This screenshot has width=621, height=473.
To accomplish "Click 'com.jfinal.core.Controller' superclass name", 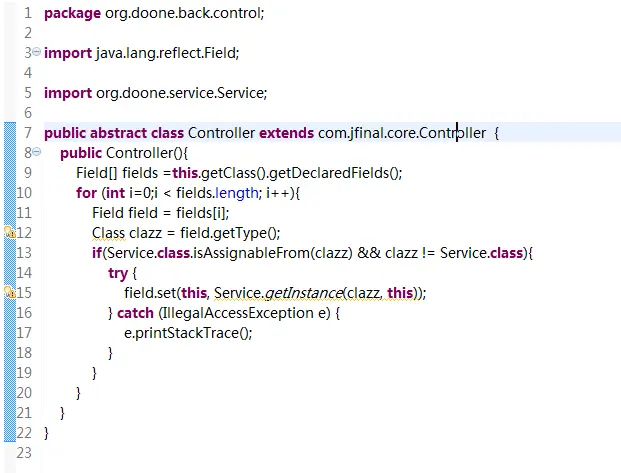I will (x=402, y=133).
